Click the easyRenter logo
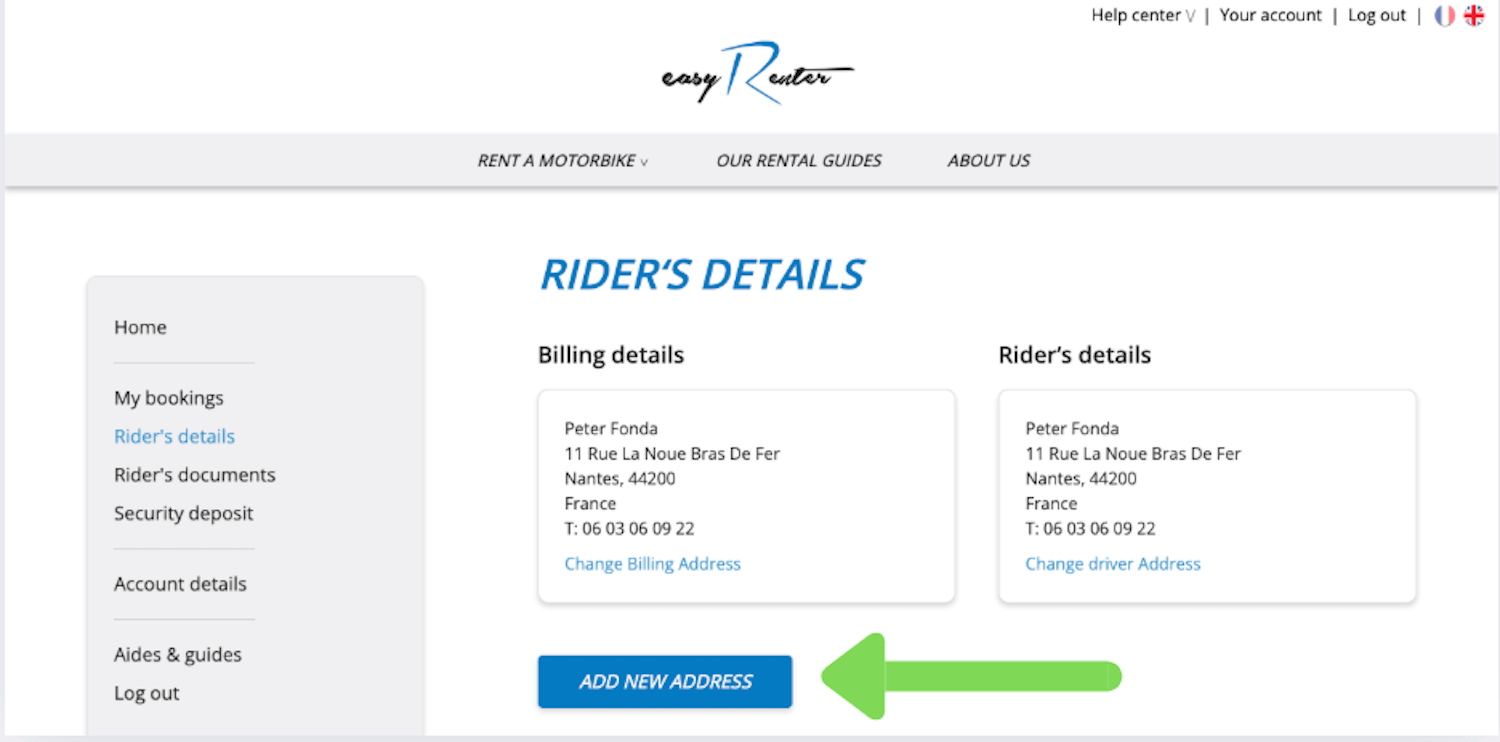This screenshot has width=1500, height=742. coord(757,74)
